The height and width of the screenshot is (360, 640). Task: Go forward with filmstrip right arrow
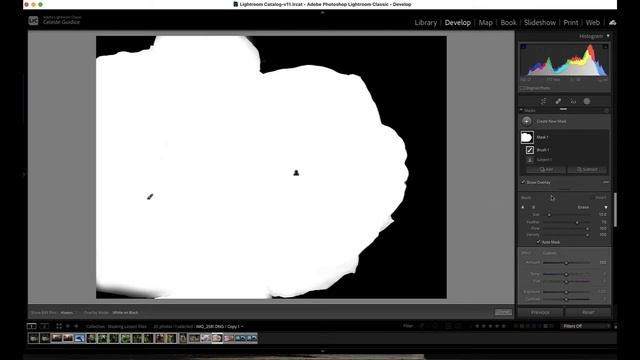coord(76,326)
